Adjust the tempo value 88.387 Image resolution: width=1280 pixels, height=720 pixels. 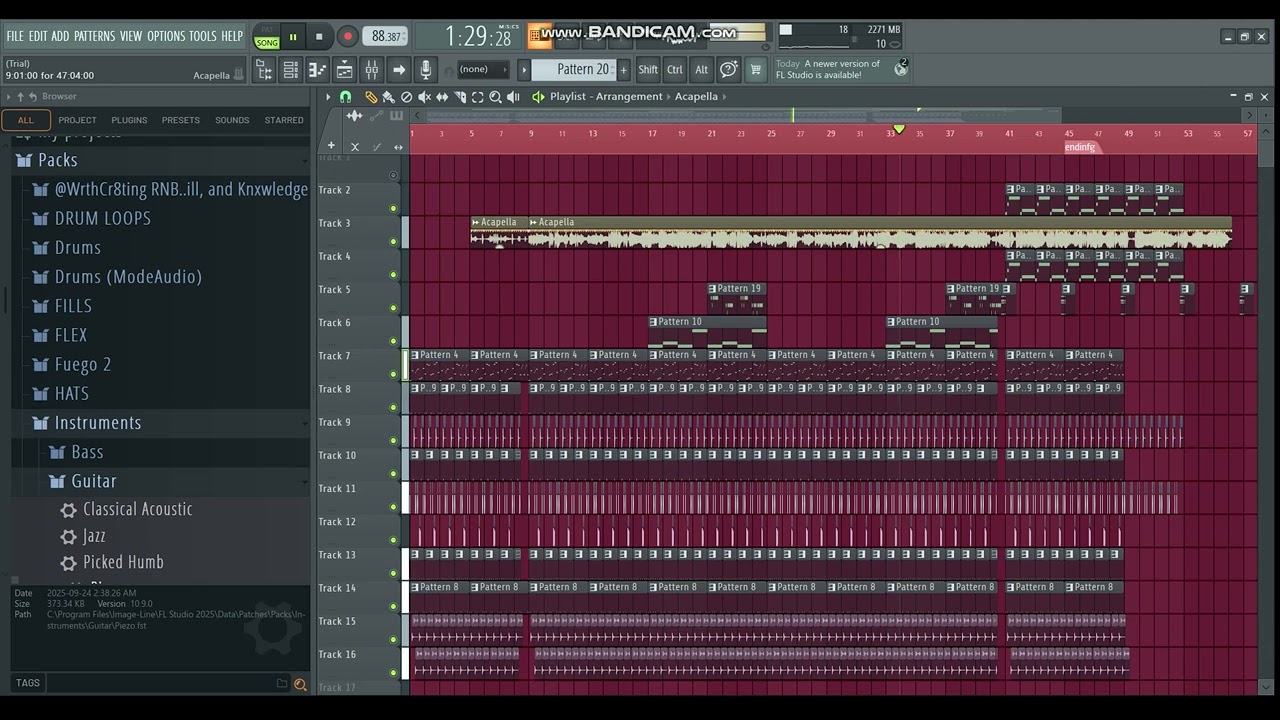coord(384,37)
